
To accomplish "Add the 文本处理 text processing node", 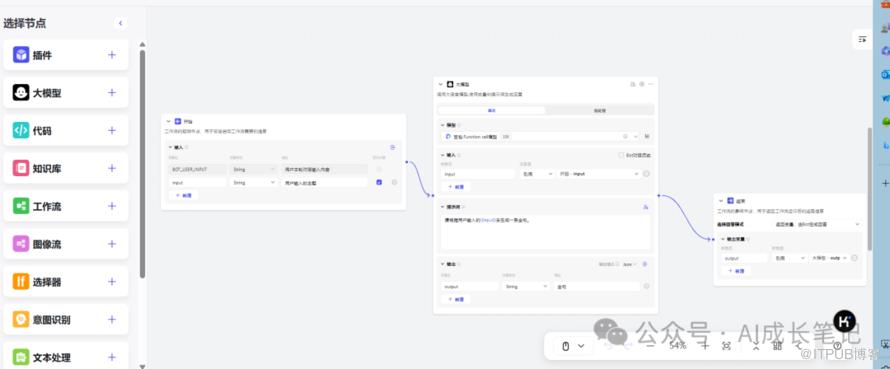I will pos(112,357).
